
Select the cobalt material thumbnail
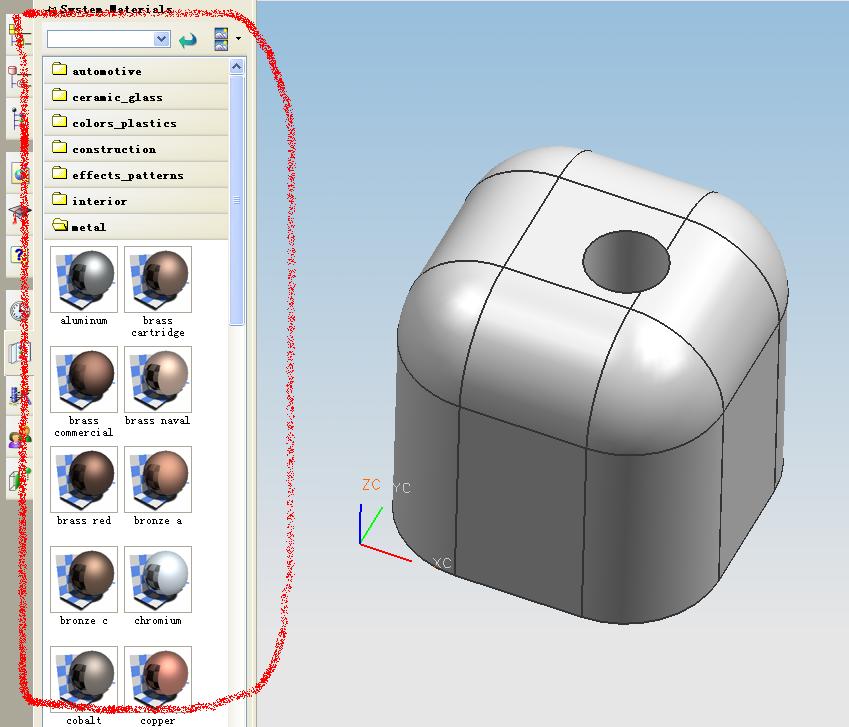84,679
